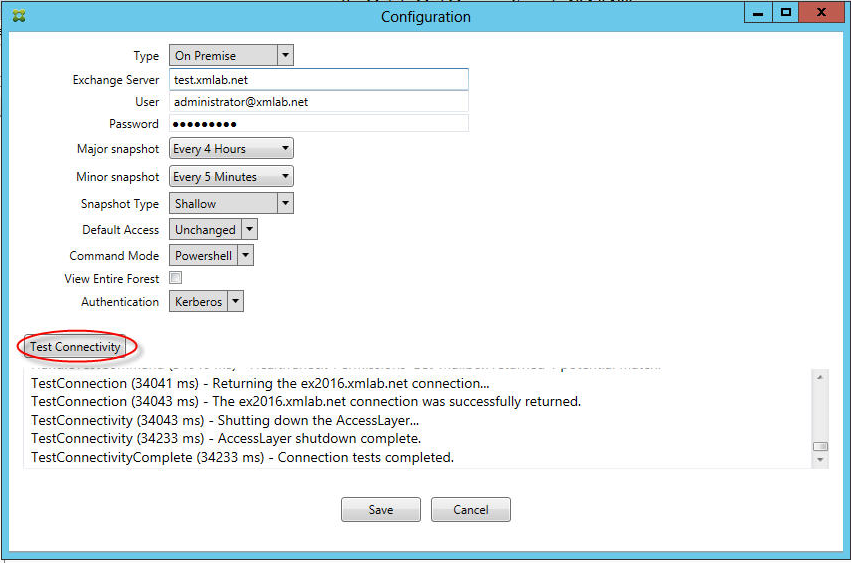Close the Configuration window
The image size is (851, 563).
pyautogui.click(x=821, y=12)
